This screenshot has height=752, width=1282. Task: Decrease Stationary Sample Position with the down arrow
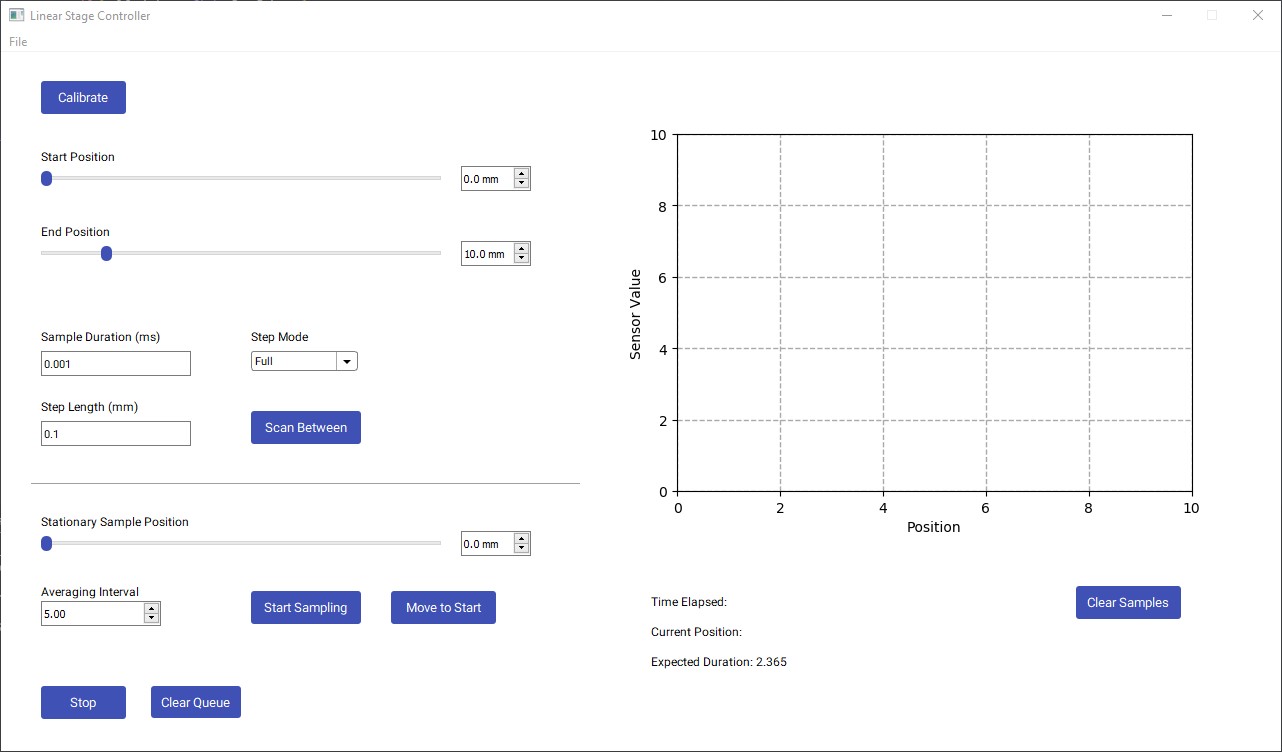521,549
